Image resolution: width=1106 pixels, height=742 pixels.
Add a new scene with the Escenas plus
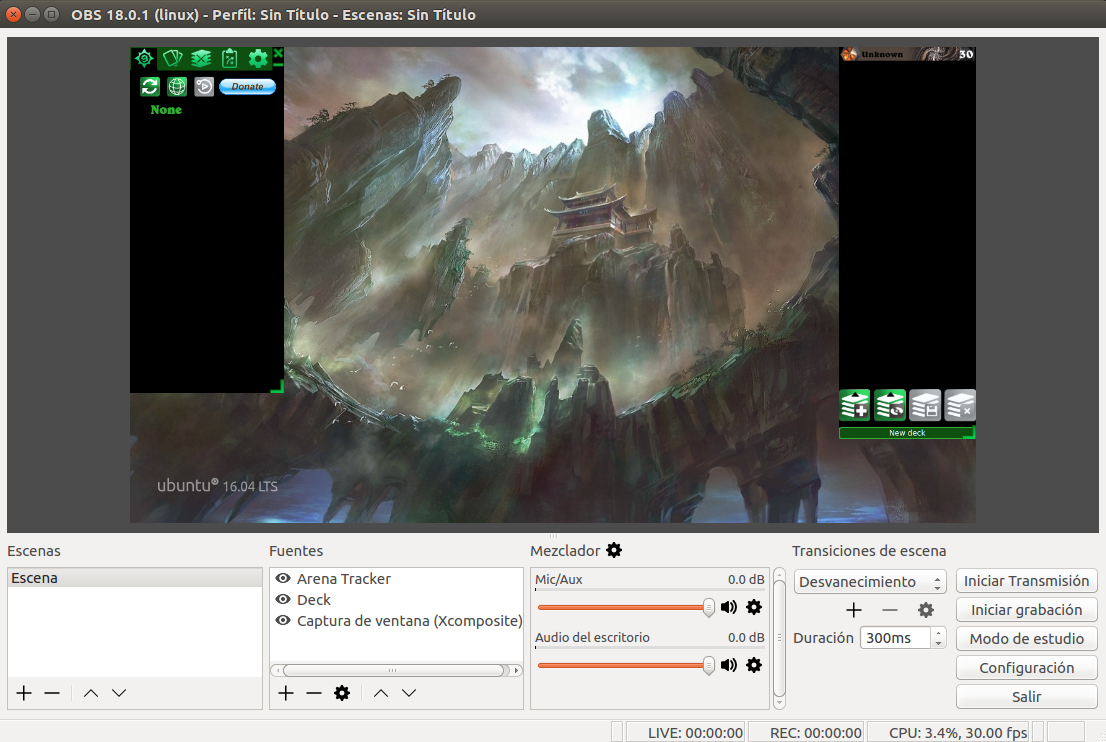pos(24,693)
